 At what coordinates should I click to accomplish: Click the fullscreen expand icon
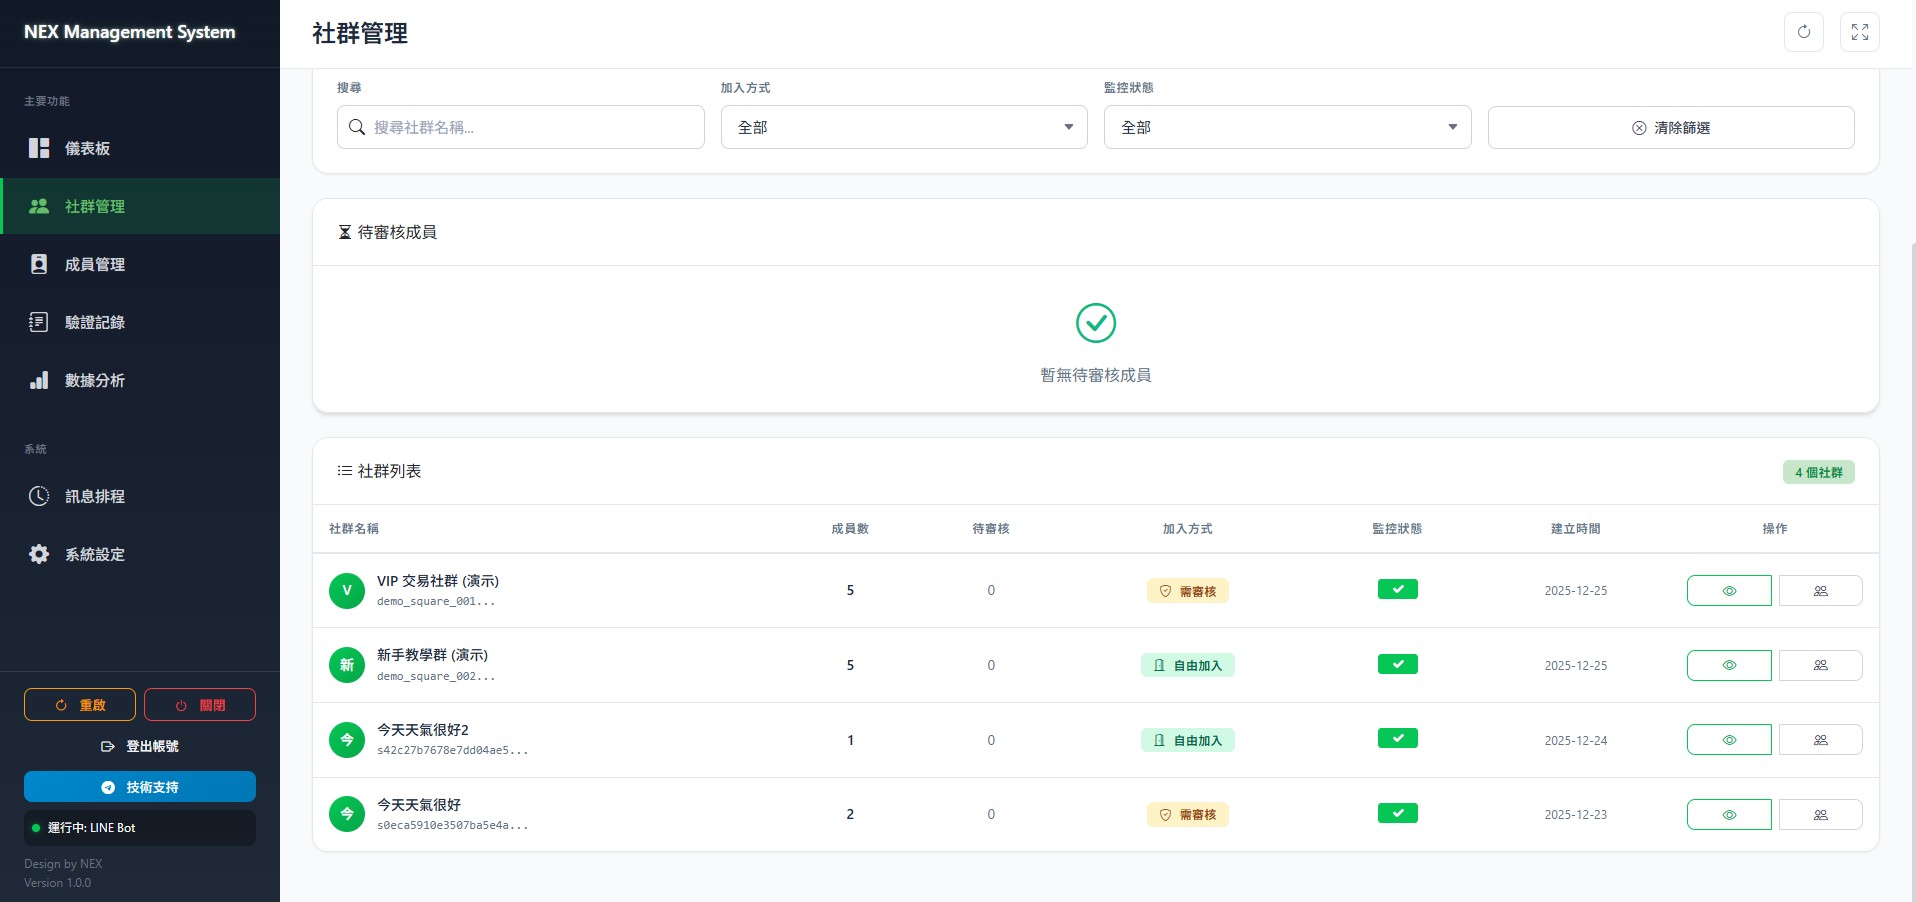(1859, 32)
